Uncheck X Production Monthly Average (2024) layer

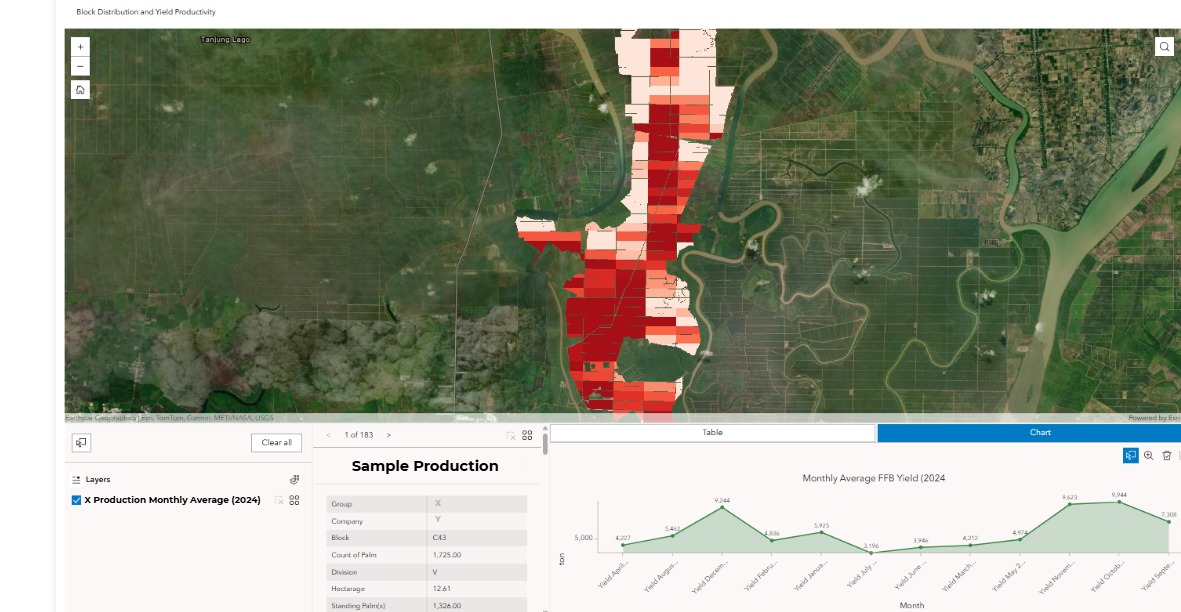[77, 500]
